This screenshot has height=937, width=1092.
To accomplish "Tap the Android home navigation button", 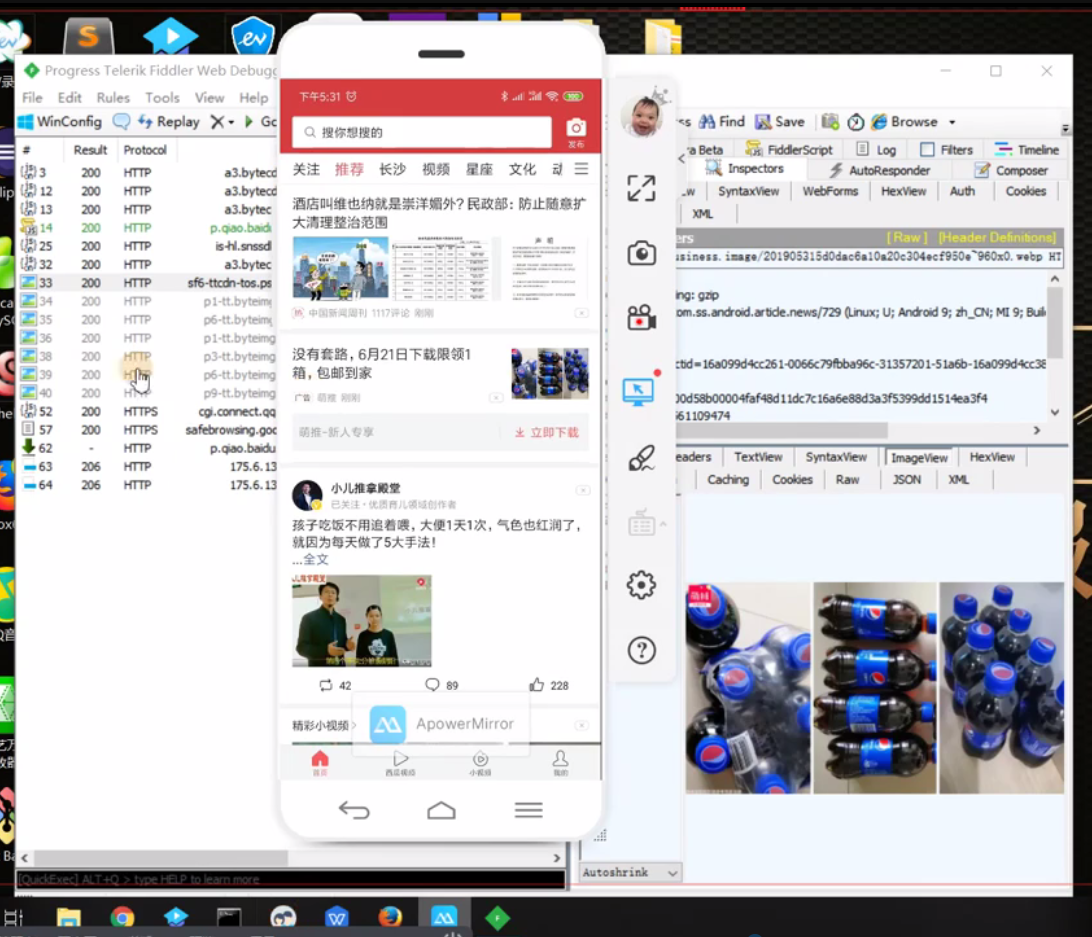I will (441, 810).
